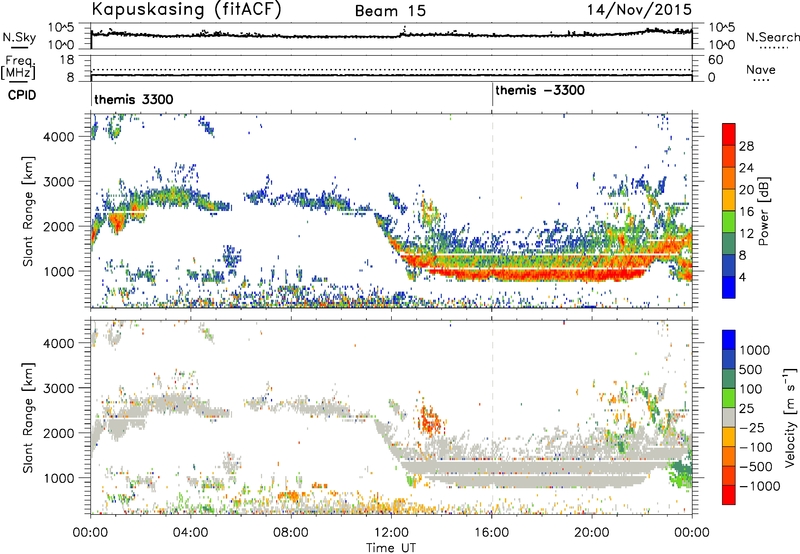Viewport: 800px width, 554px height.
Task: Select the '16:00' time axis label
Action: 491,533
